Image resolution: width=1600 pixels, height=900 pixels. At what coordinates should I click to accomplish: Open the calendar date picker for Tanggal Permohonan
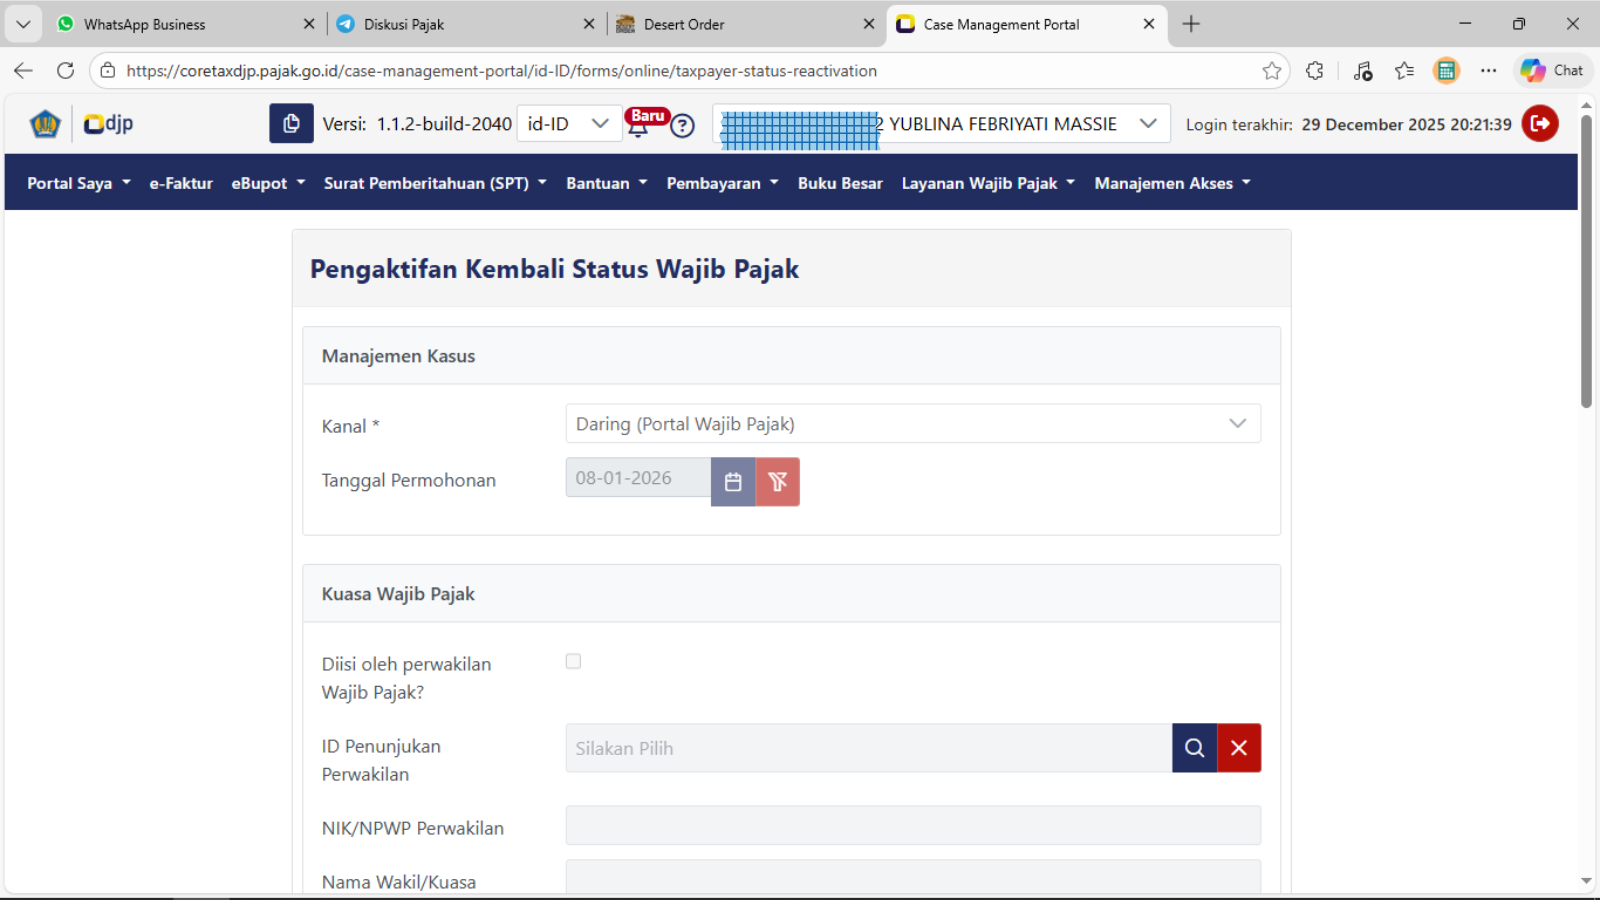click(x=733, y=482)
